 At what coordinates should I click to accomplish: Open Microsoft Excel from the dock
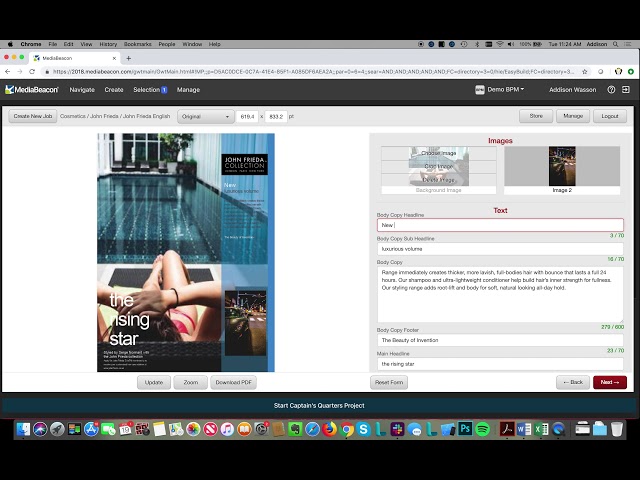(541, 429)
